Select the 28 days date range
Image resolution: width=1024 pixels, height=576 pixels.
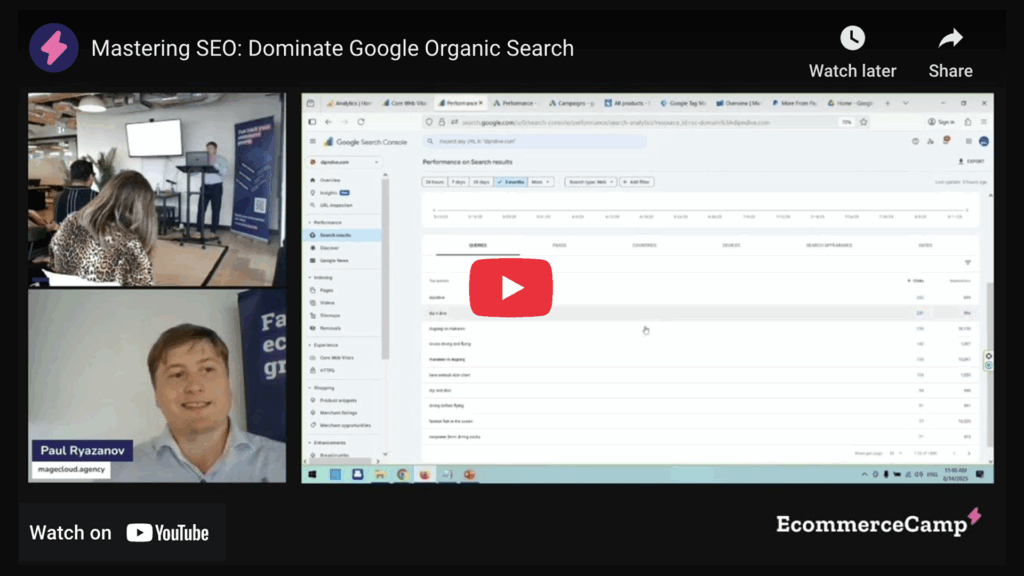(481, 182)
